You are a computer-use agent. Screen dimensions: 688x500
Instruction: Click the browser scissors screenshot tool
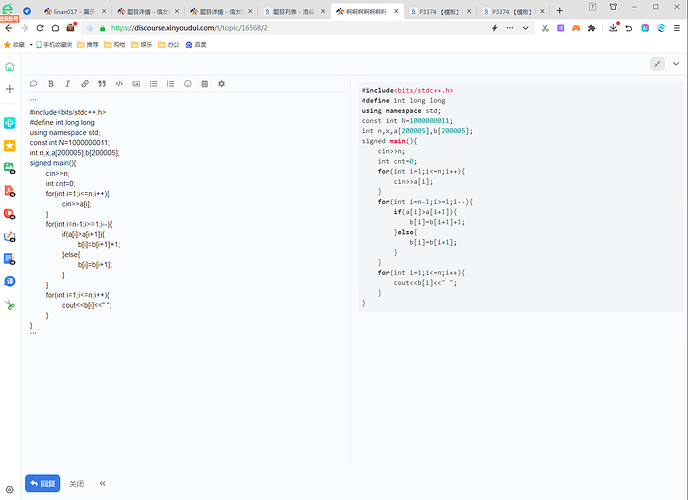tap(545, 28)
